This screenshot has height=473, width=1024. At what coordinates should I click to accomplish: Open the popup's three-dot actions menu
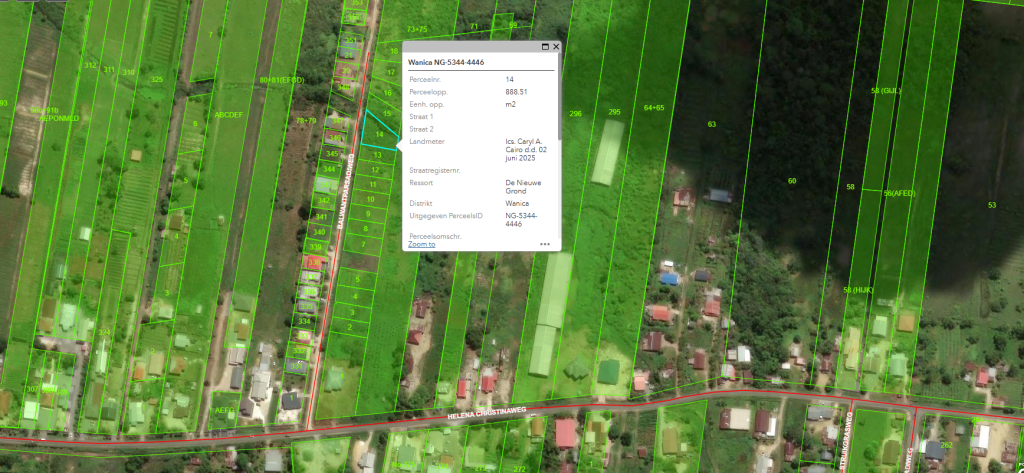pos(545,243)
